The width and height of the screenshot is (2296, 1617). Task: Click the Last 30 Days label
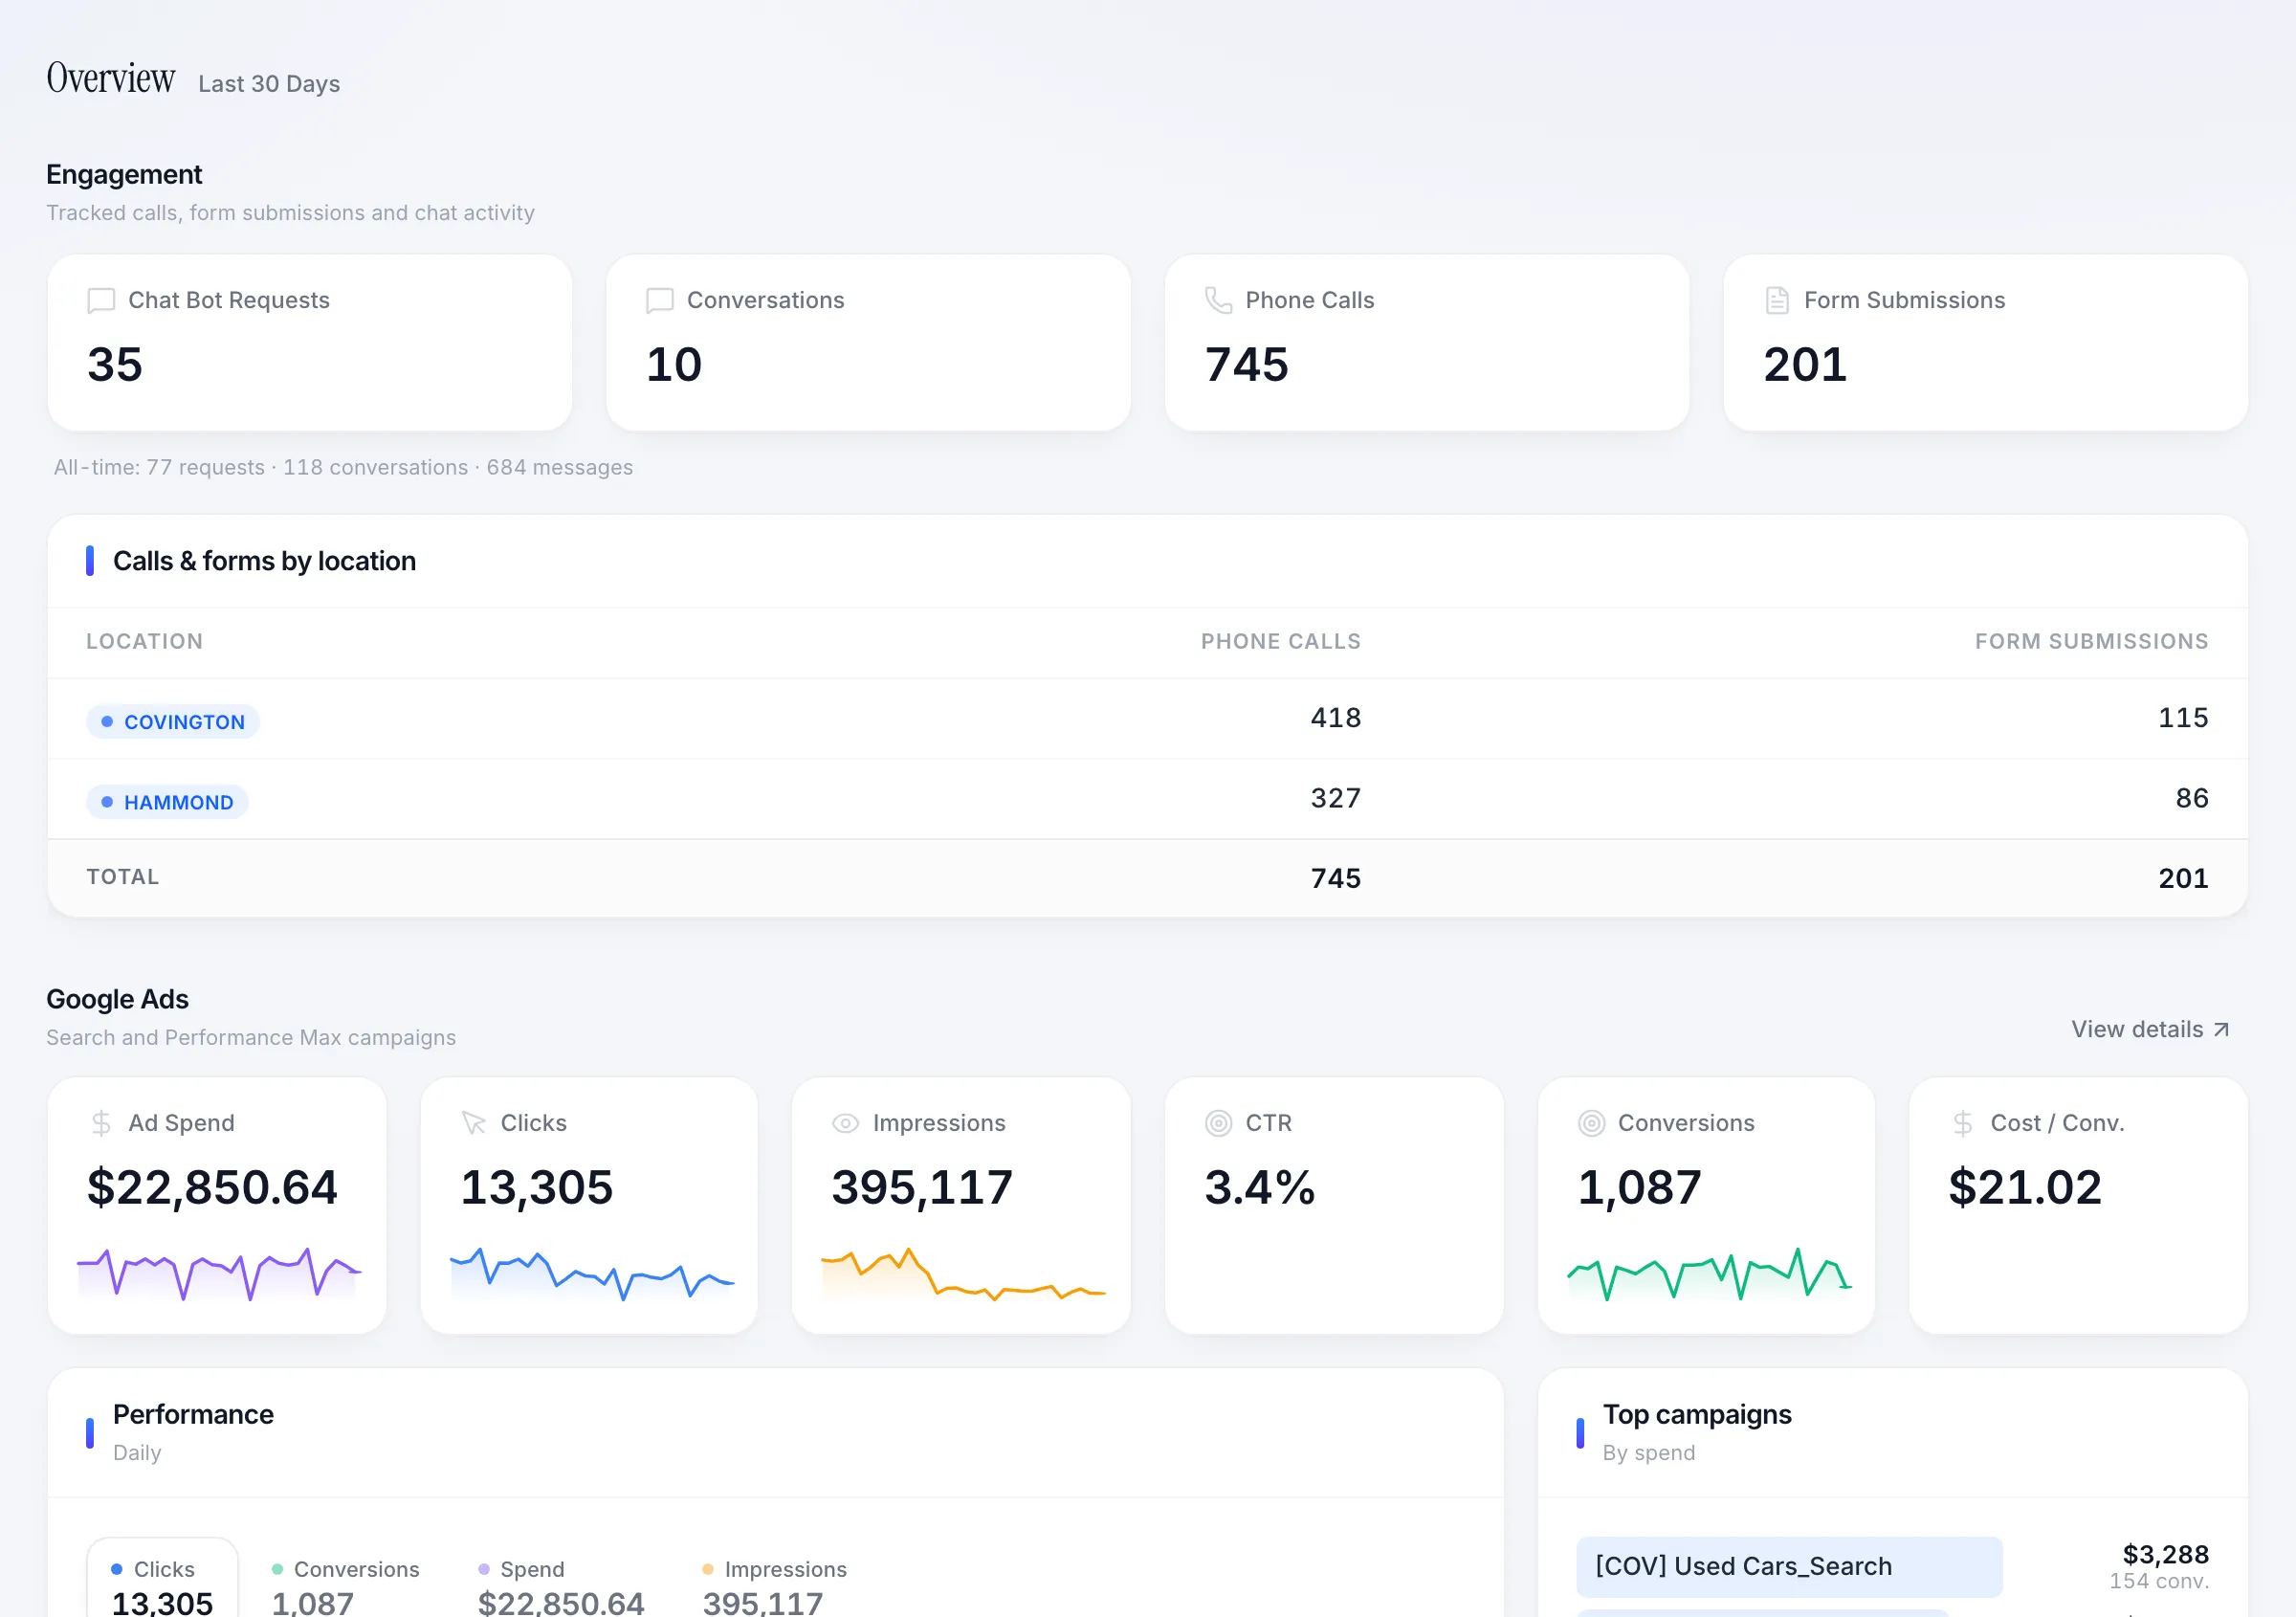(269, 84)
